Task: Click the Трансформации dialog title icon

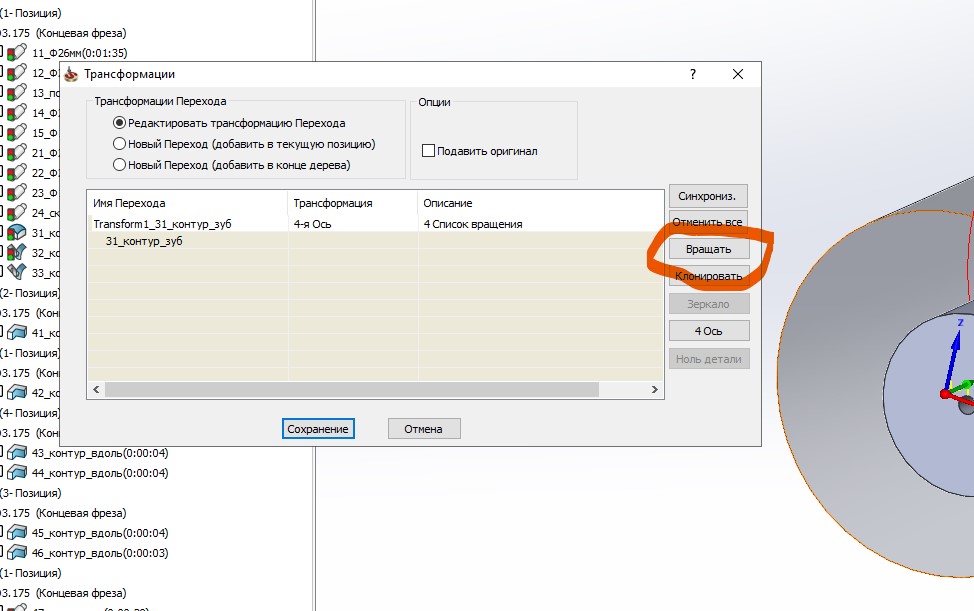Action: [x=71, y=74]
